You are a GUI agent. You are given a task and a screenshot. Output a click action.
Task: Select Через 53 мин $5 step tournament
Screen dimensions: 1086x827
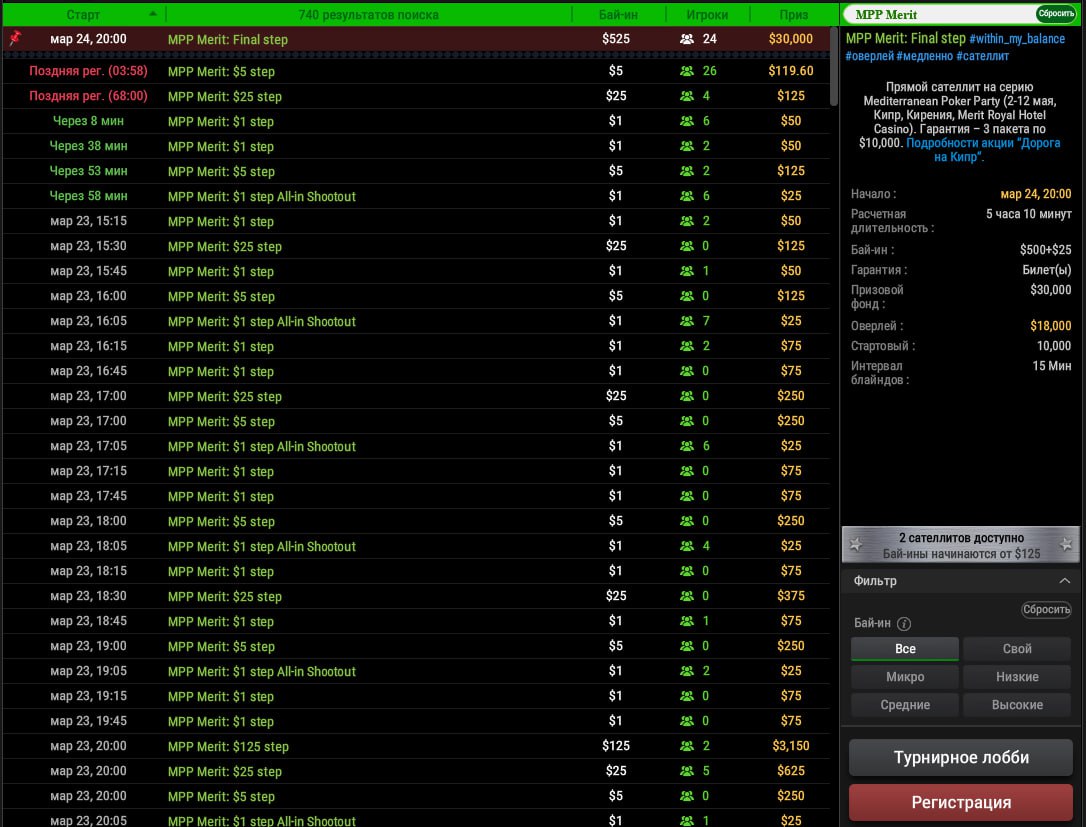coord(416,171)
